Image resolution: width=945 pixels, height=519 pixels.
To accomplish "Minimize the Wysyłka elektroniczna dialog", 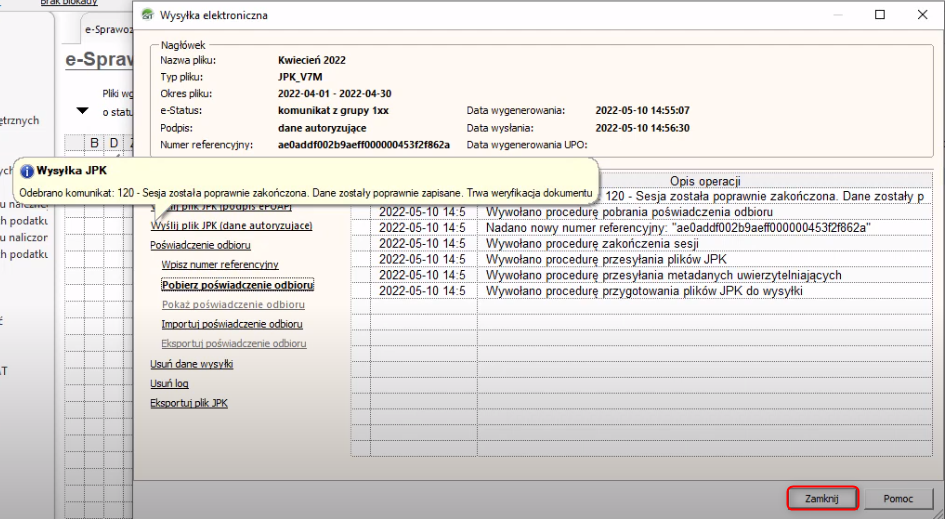I will [x=838, y=14].
